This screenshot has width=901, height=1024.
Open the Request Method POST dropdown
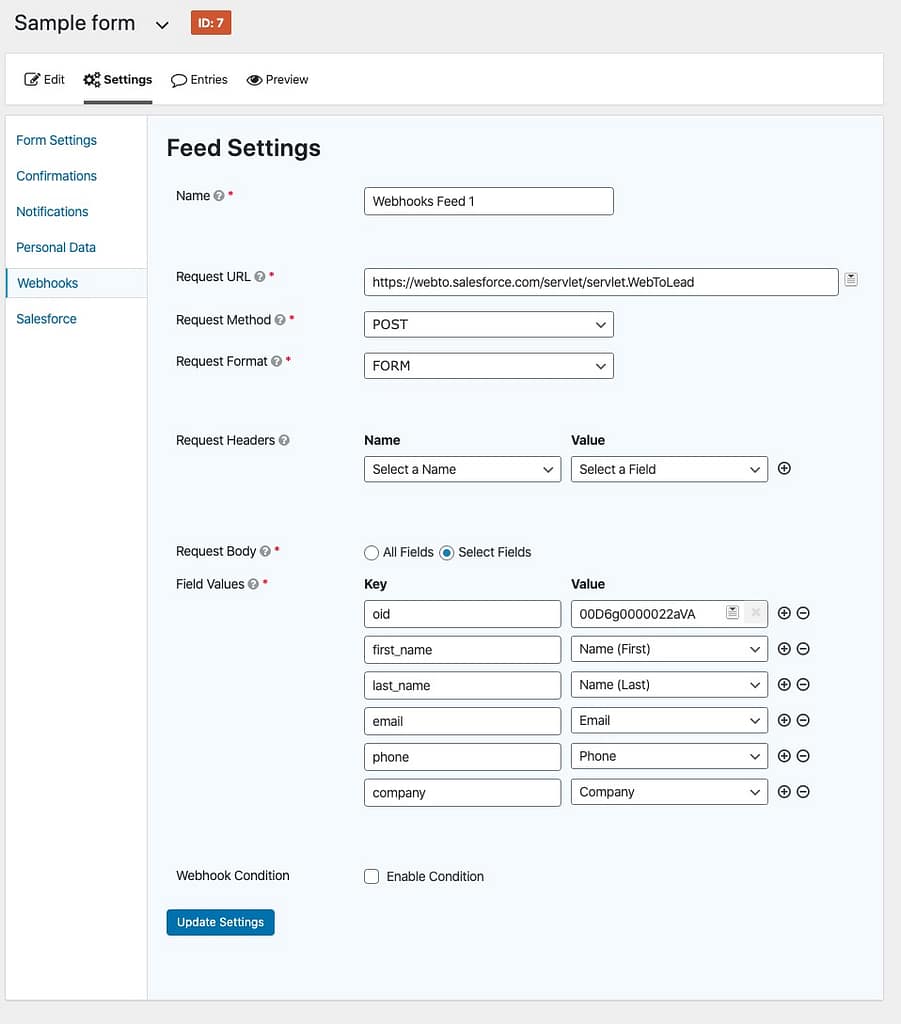(488, 324)
